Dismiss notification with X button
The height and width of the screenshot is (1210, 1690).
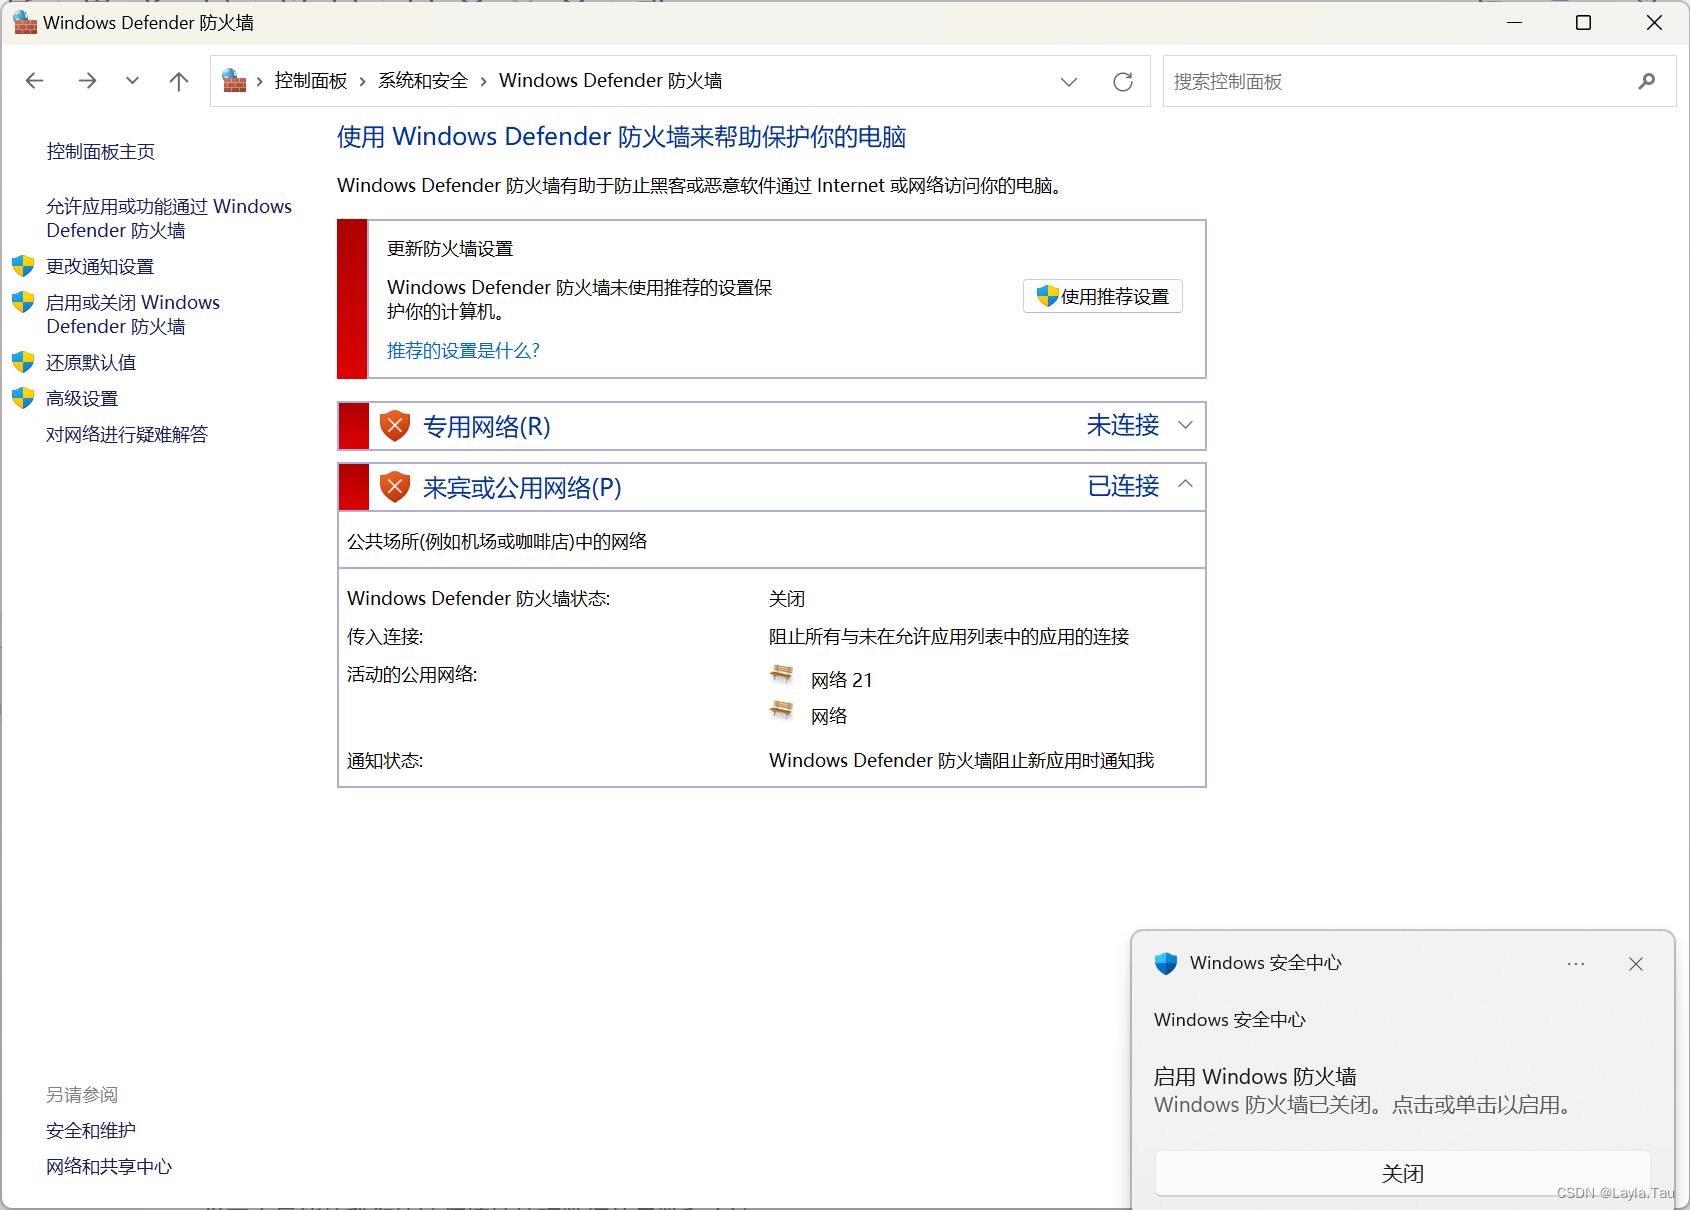(1636, 964)
